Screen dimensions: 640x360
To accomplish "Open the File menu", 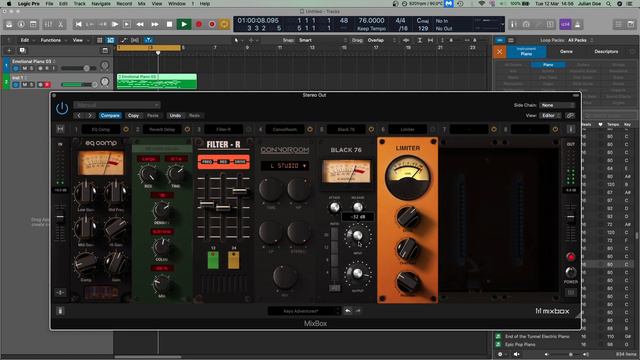I will [49, 4].
